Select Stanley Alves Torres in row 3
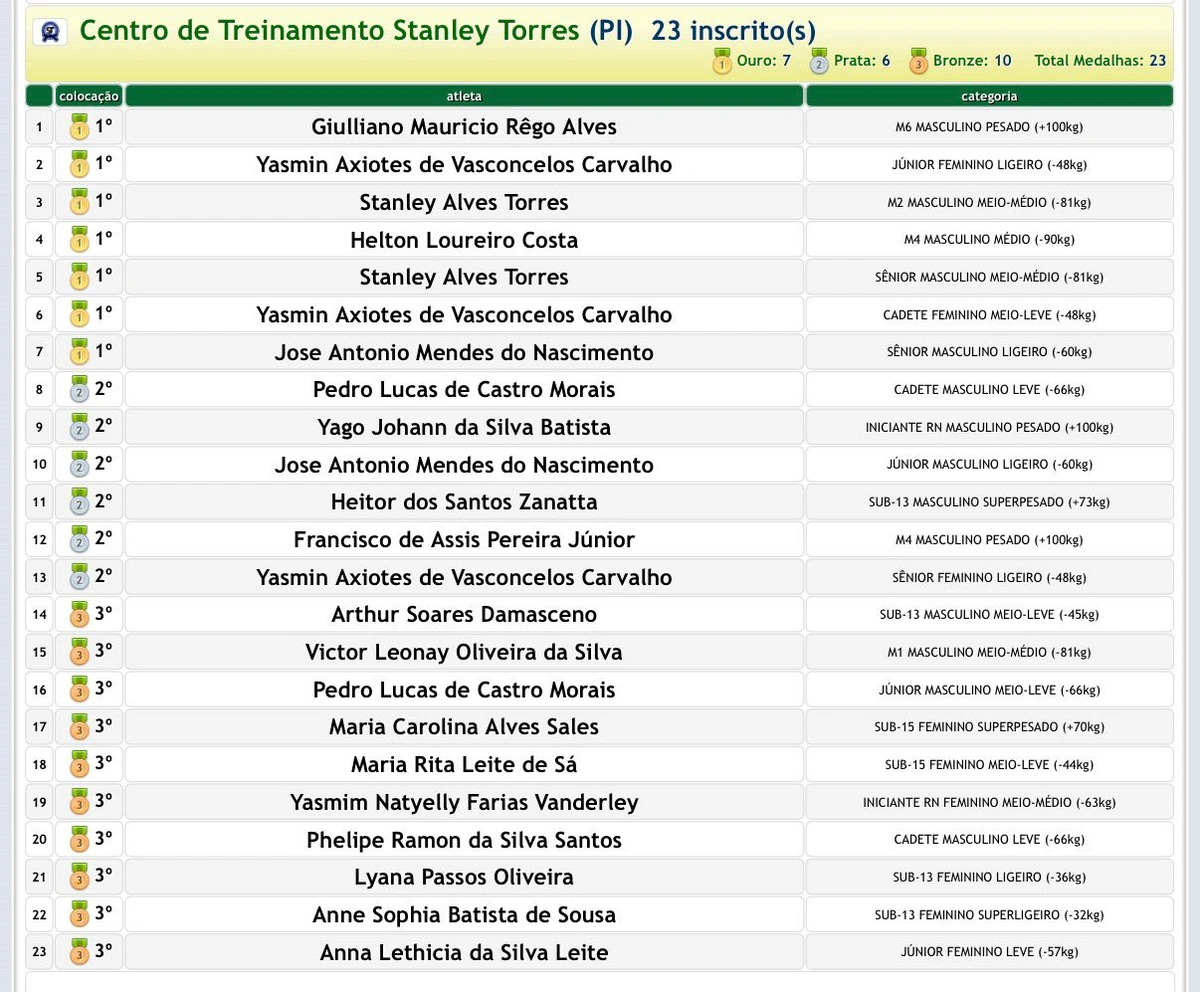The image size is (1200, 992). (x=464, y=202)
